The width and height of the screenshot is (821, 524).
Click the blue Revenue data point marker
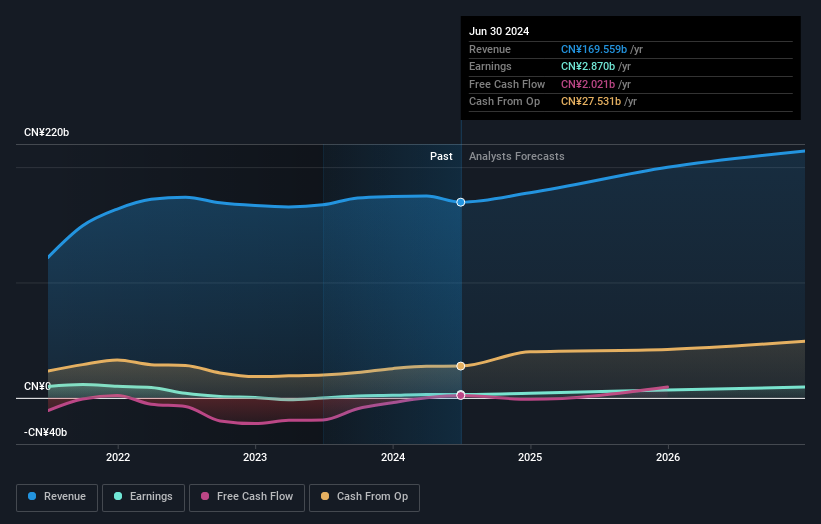tap(461, 202)
